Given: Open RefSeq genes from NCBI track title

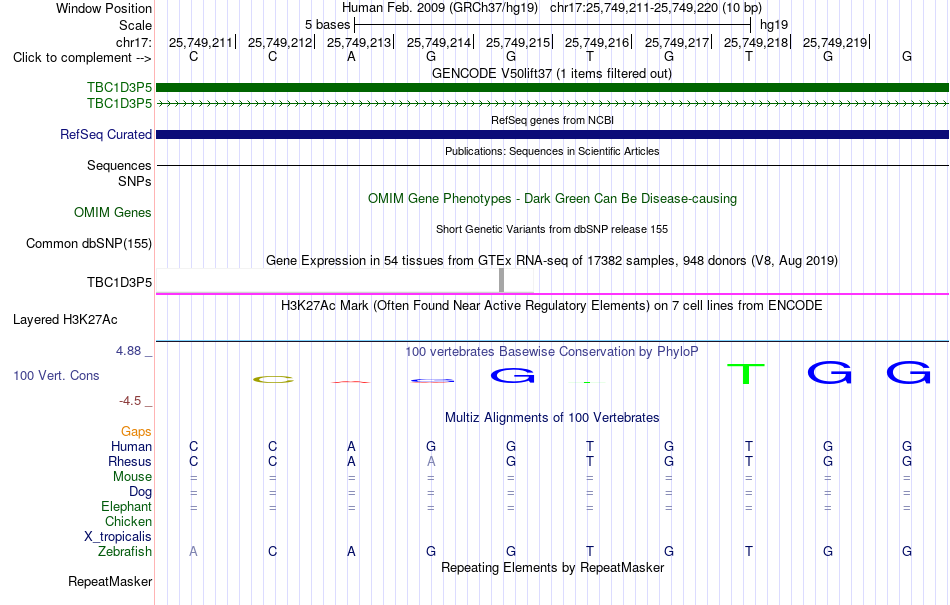Looking at the screenshot, I should [x=552, y=121].
